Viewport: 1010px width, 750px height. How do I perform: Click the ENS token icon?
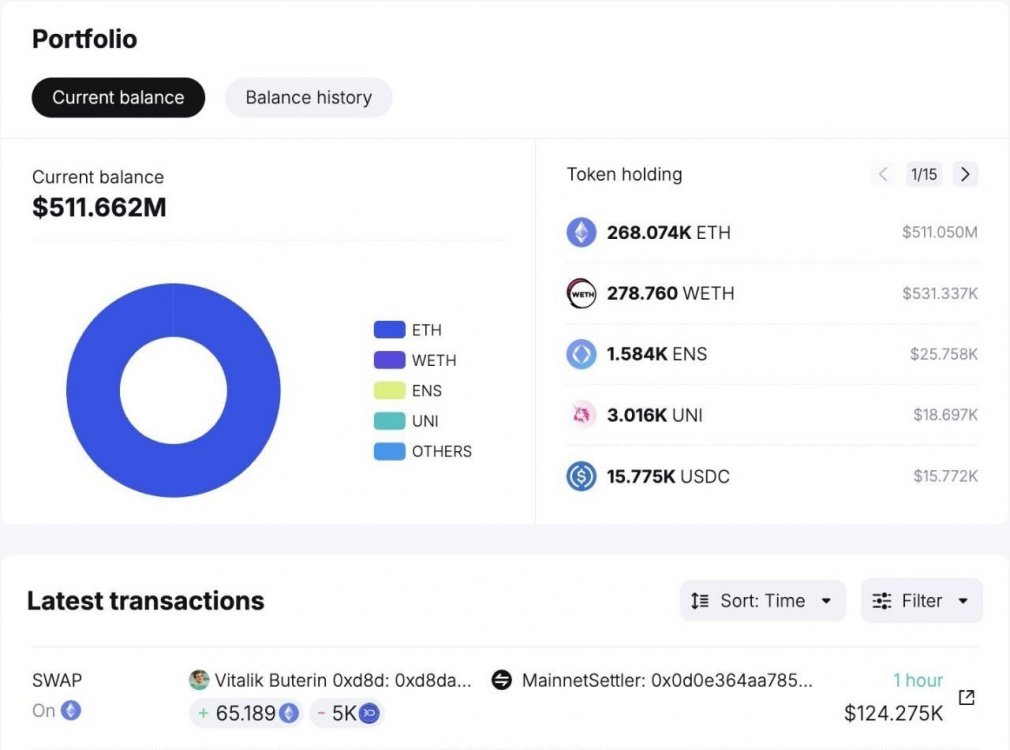[x=581, y=354]
